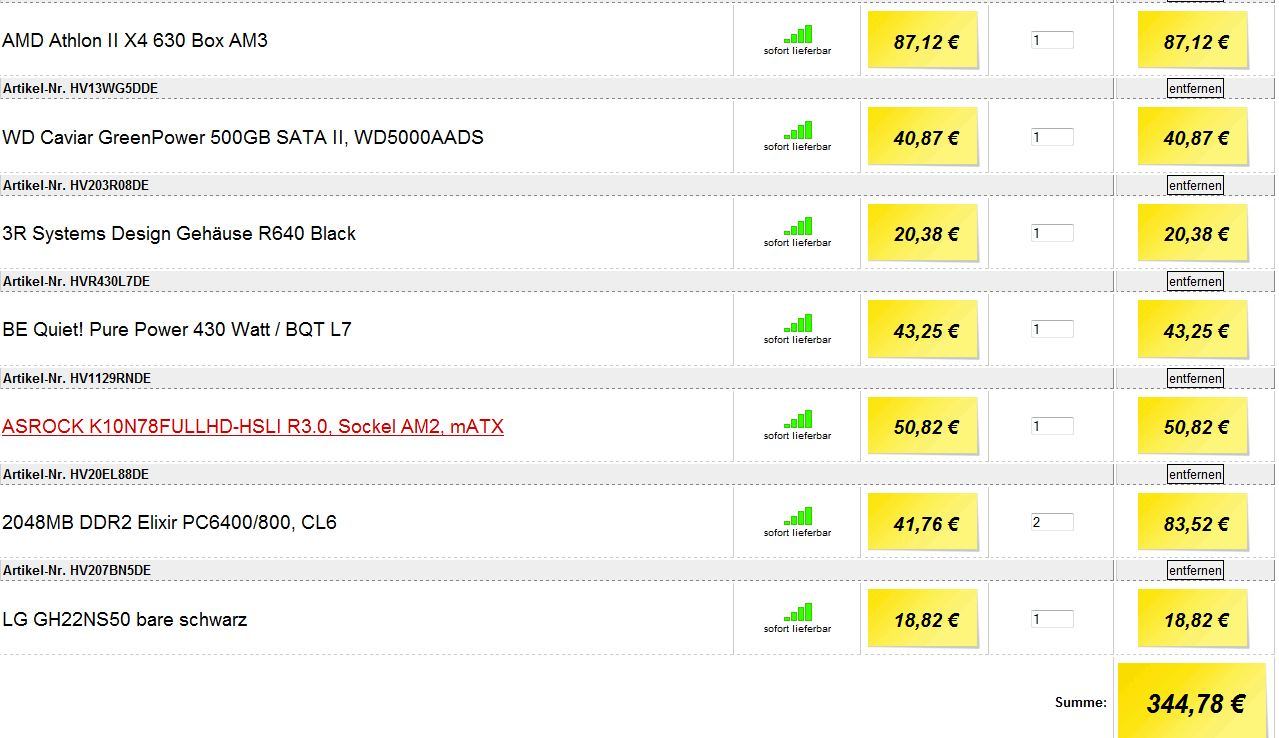
Task: Open the ASROCK K10N78FULLHD-HSLI product link
Action: (253, 427)
